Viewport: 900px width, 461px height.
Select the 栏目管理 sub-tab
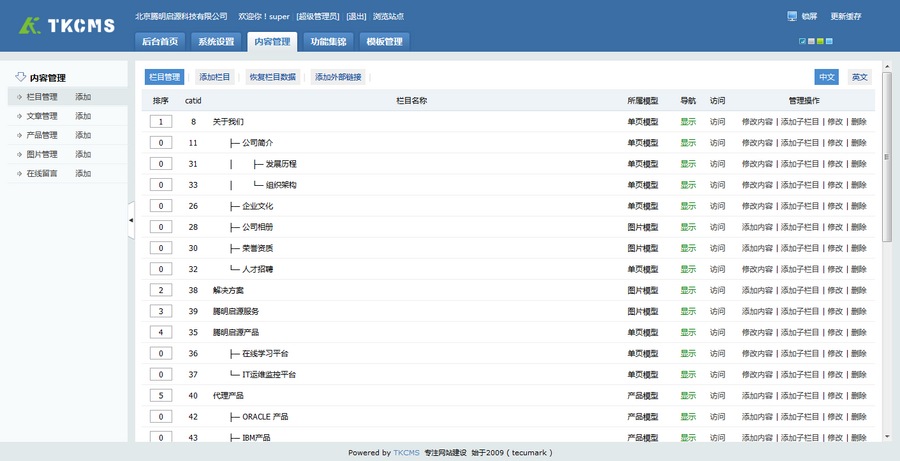164,77
